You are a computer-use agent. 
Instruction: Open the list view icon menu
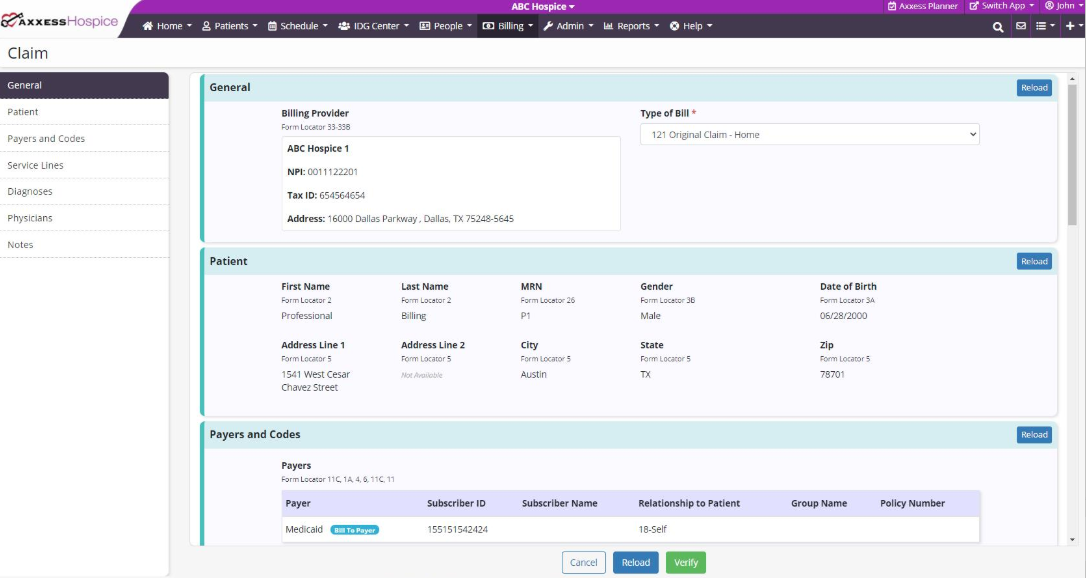(x=1045, y=27)
